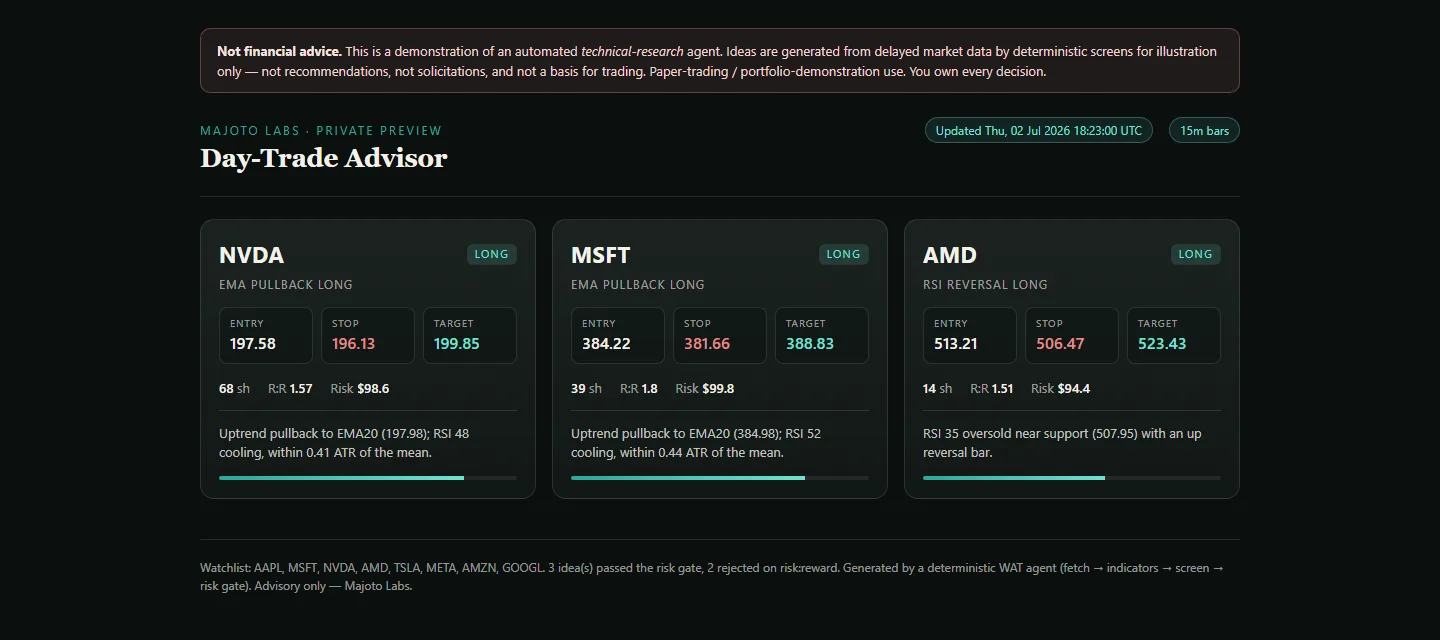Screen dimensions: 1440x640
Task: Click the Updated timestamp badge
Action: coord(1038,131)
